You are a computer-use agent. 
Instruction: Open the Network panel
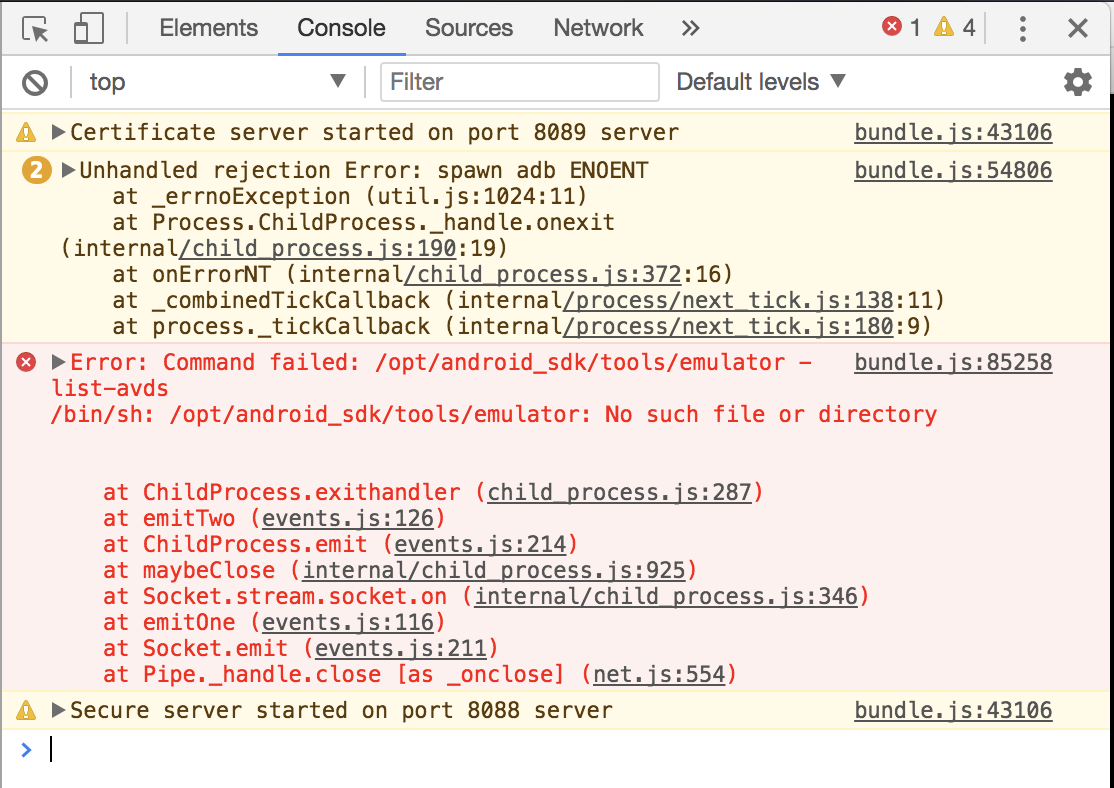(x=597, y=28)
